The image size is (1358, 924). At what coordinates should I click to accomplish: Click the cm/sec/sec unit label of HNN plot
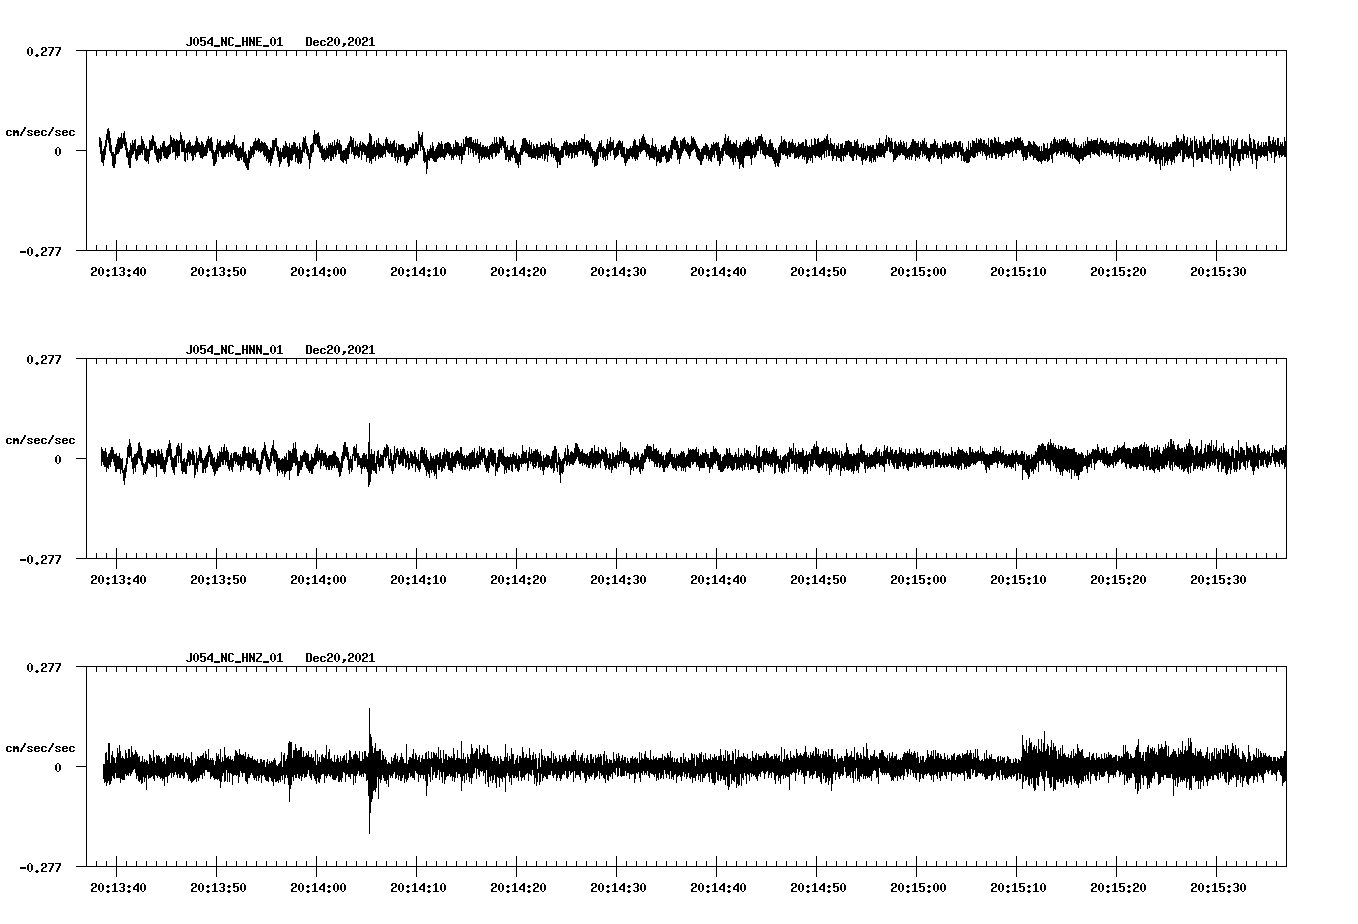click(40, 440)
